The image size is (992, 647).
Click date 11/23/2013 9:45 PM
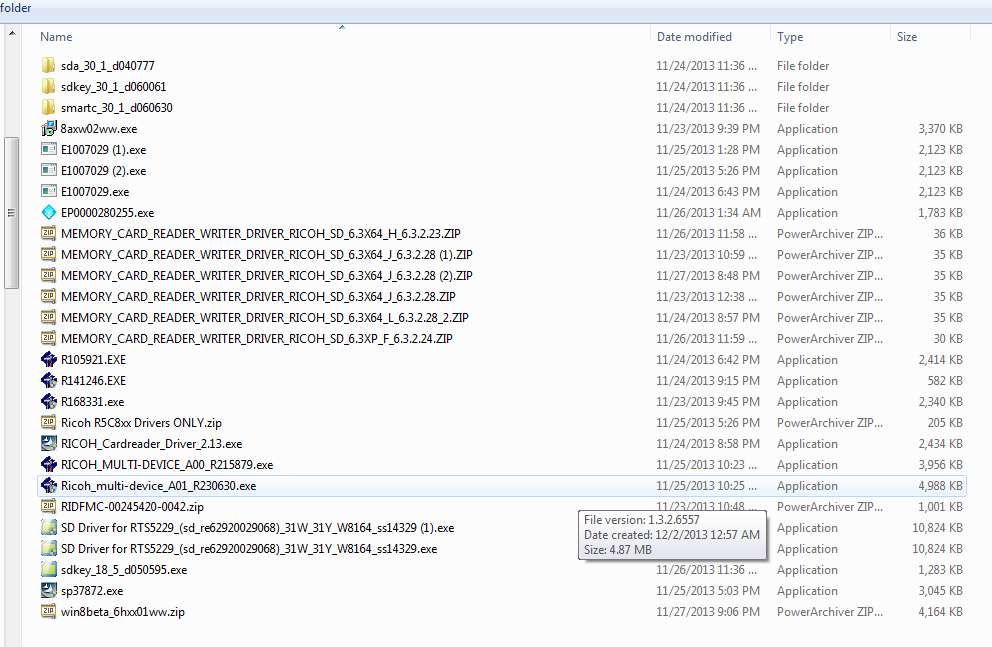coord(708,401)
